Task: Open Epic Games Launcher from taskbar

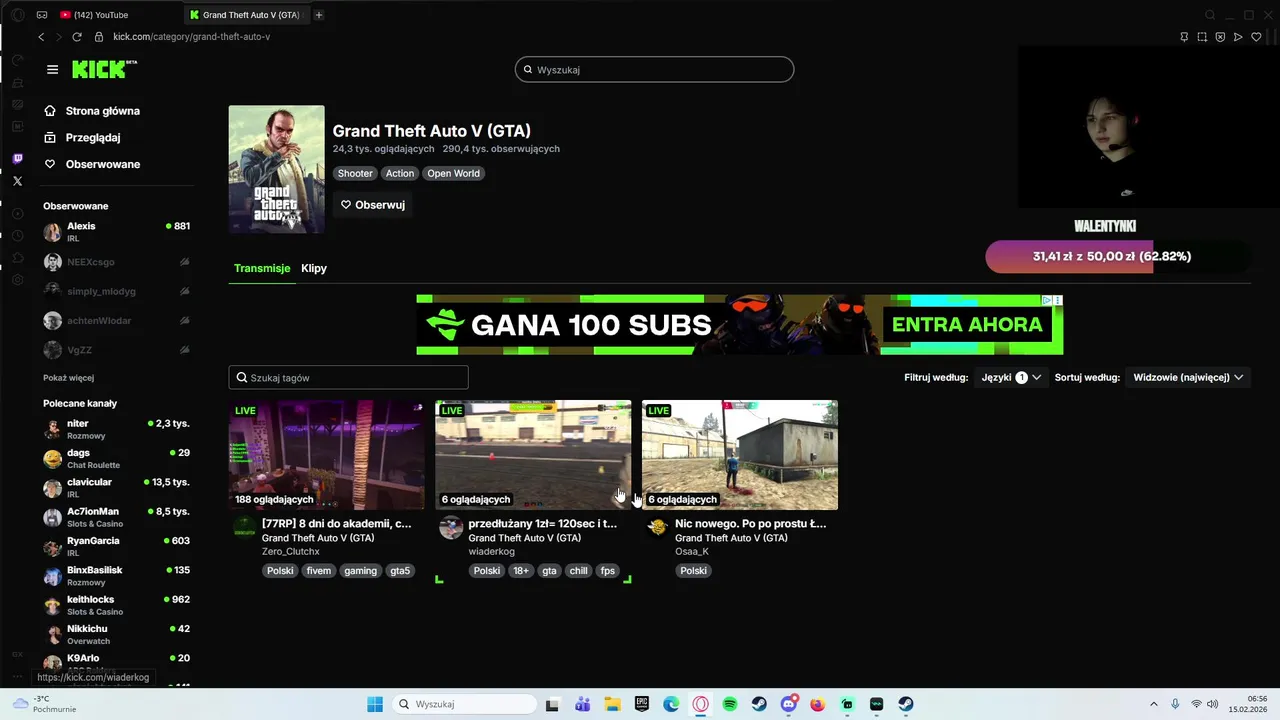Action: [x=642, y=704]
